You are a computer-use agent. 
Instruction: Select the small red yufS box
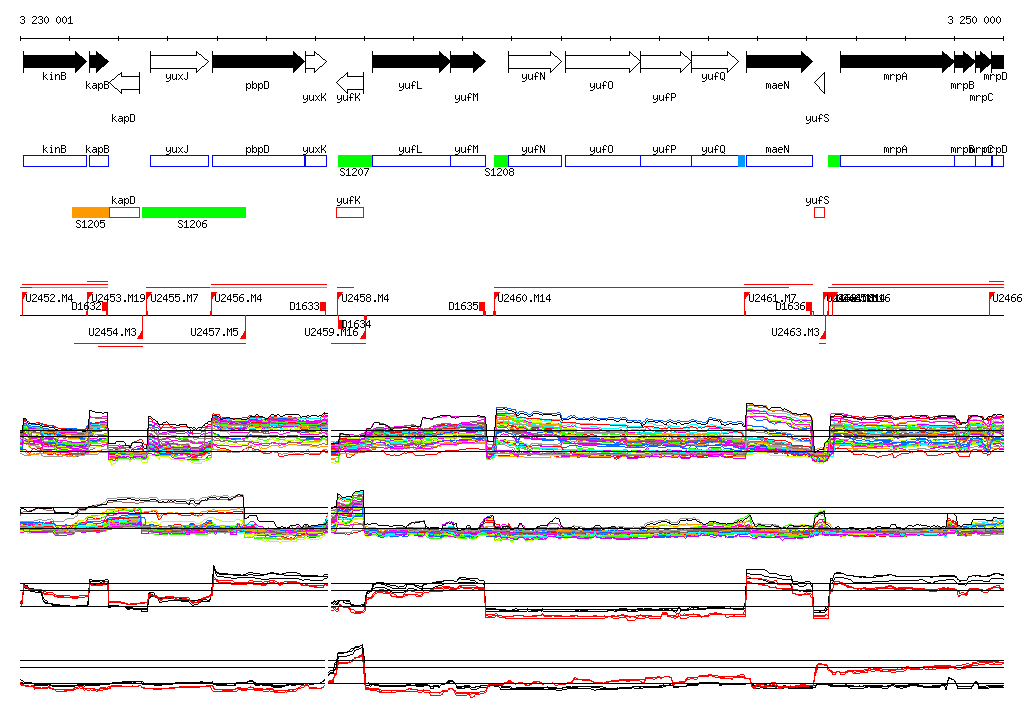coord(820,212)
